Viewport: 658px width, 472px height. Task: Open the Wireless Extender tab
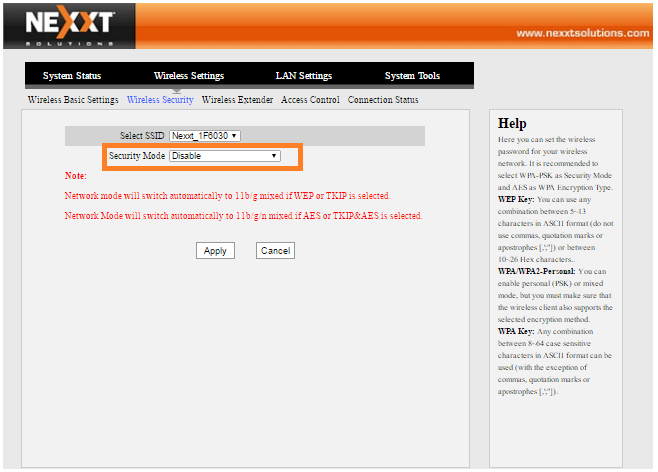(x=238, y=100)
